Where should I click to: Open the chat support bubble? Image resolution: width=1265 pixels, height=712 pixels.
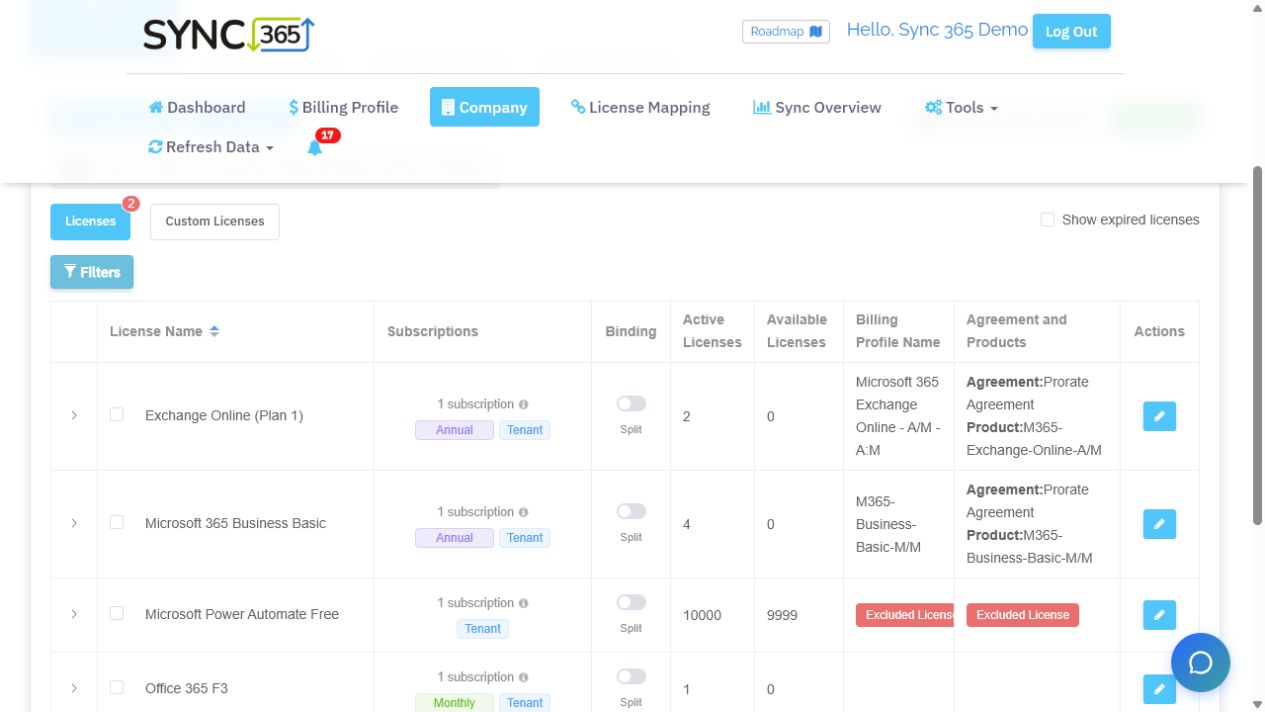click(1200, 663)
